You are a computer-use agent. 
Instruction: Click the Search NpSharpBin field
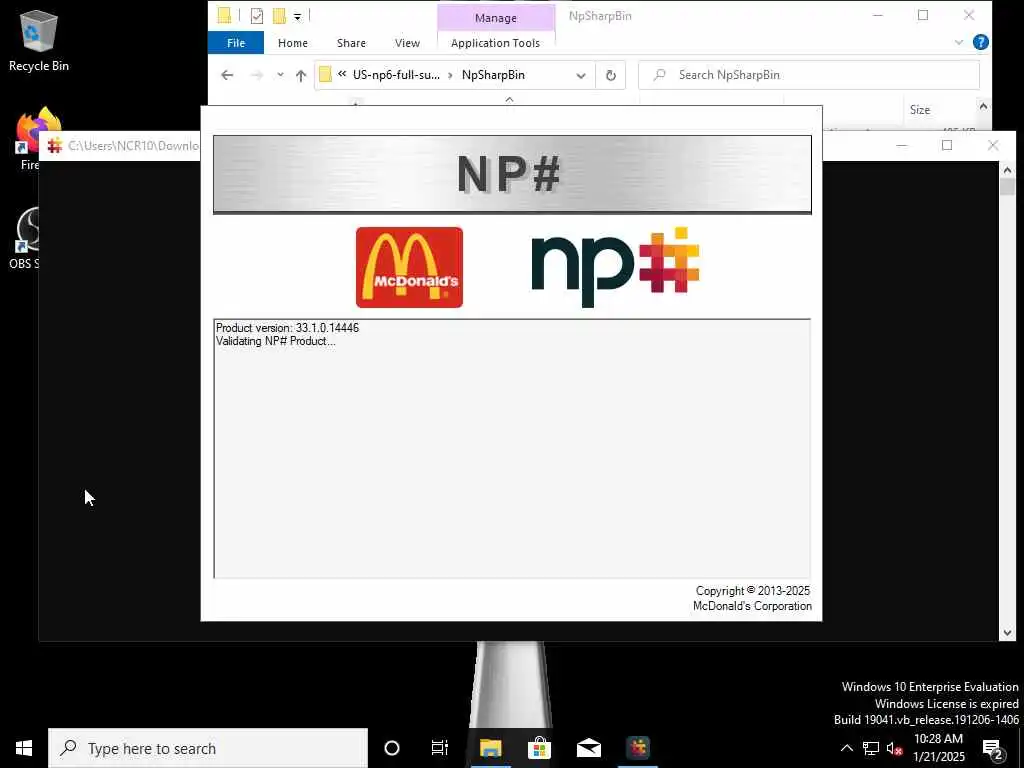[x=808, y=75]
